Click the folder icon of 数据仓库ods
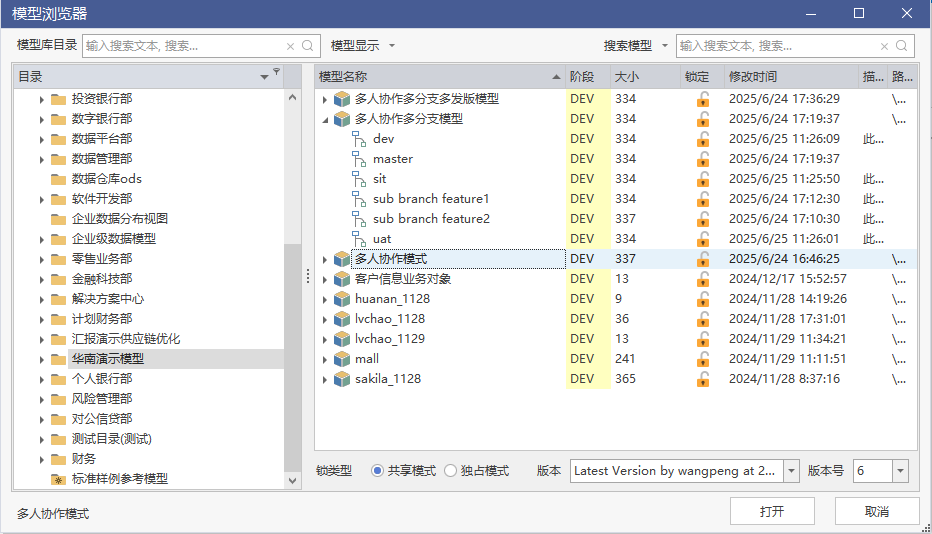The height and width of the screenshot is (534, 932). pyautogui.click(x=58, y=179)
